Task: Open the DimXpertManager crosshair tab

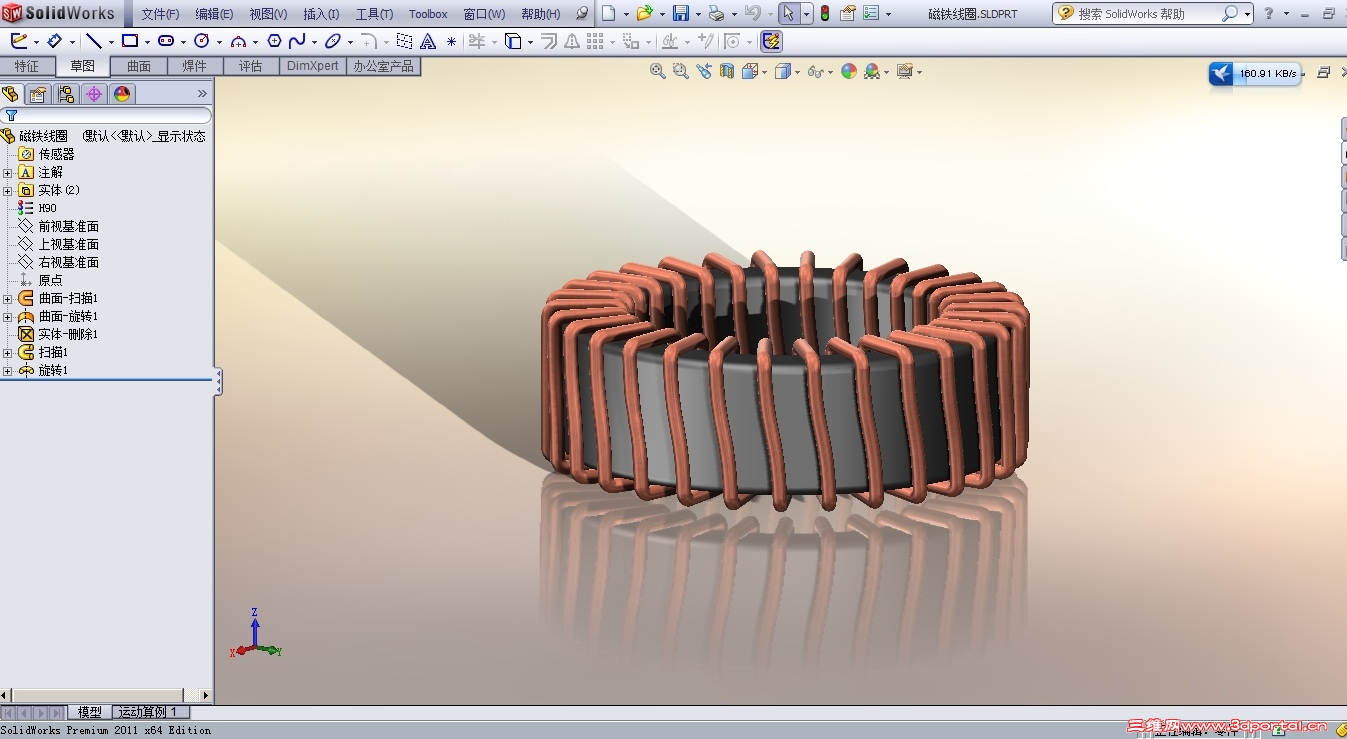Action: [94, 94]
